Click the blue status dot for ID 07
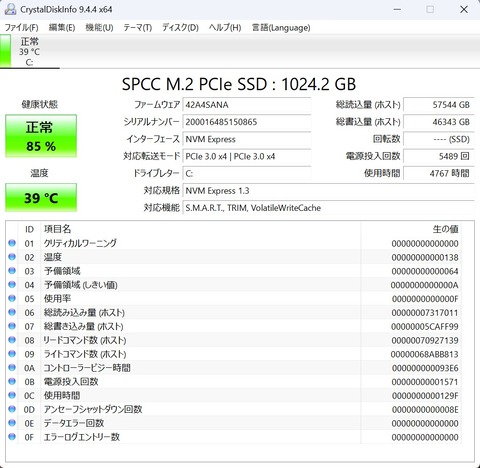Viewport: 480px width, 468px height. point(12,326)
